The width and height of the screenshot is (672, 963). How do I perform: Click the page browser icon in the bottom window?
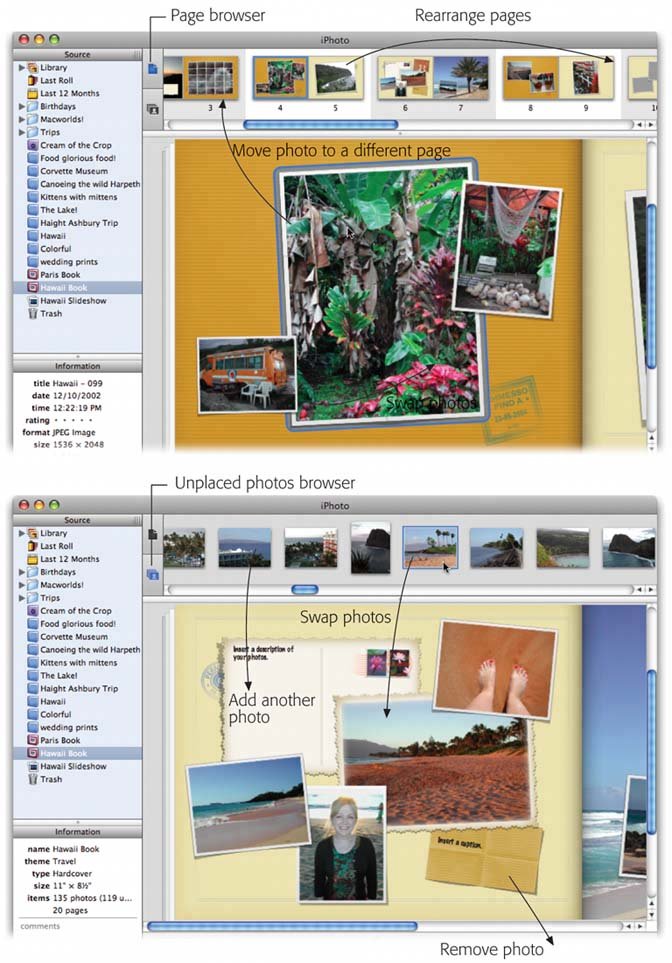153,535
